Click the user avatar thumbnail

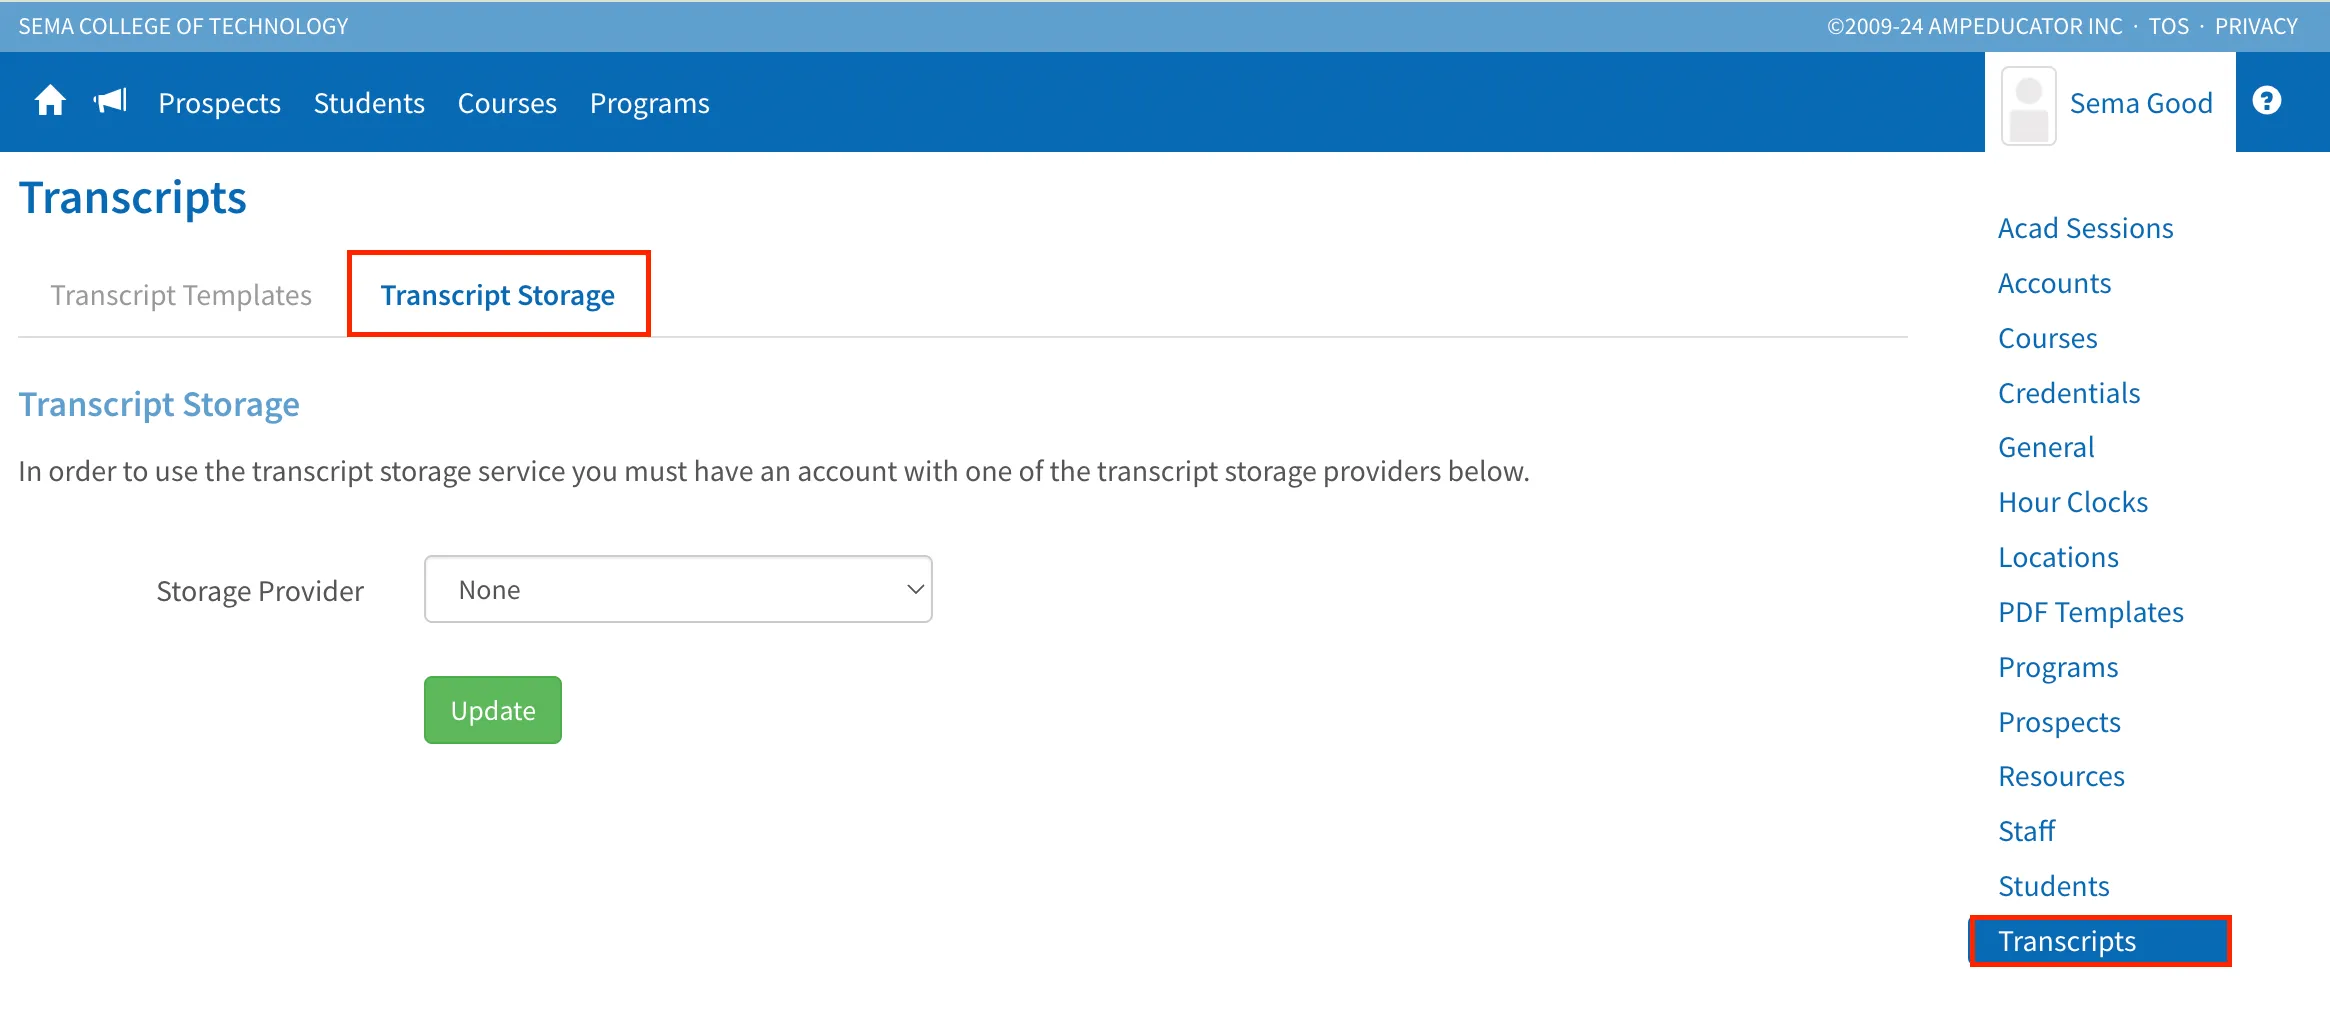[2028, 106]
